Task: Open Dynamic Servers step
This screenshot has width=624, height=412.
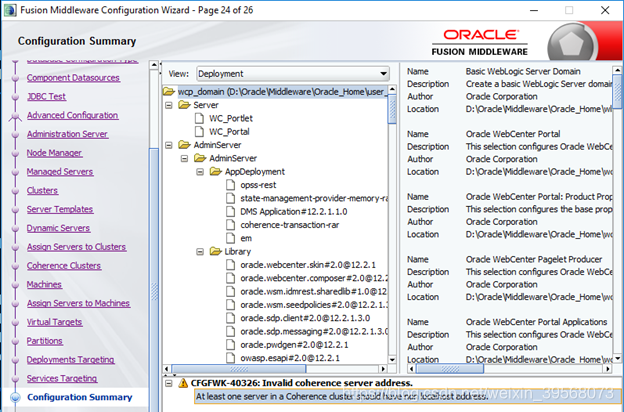Action: coord(58,228)
